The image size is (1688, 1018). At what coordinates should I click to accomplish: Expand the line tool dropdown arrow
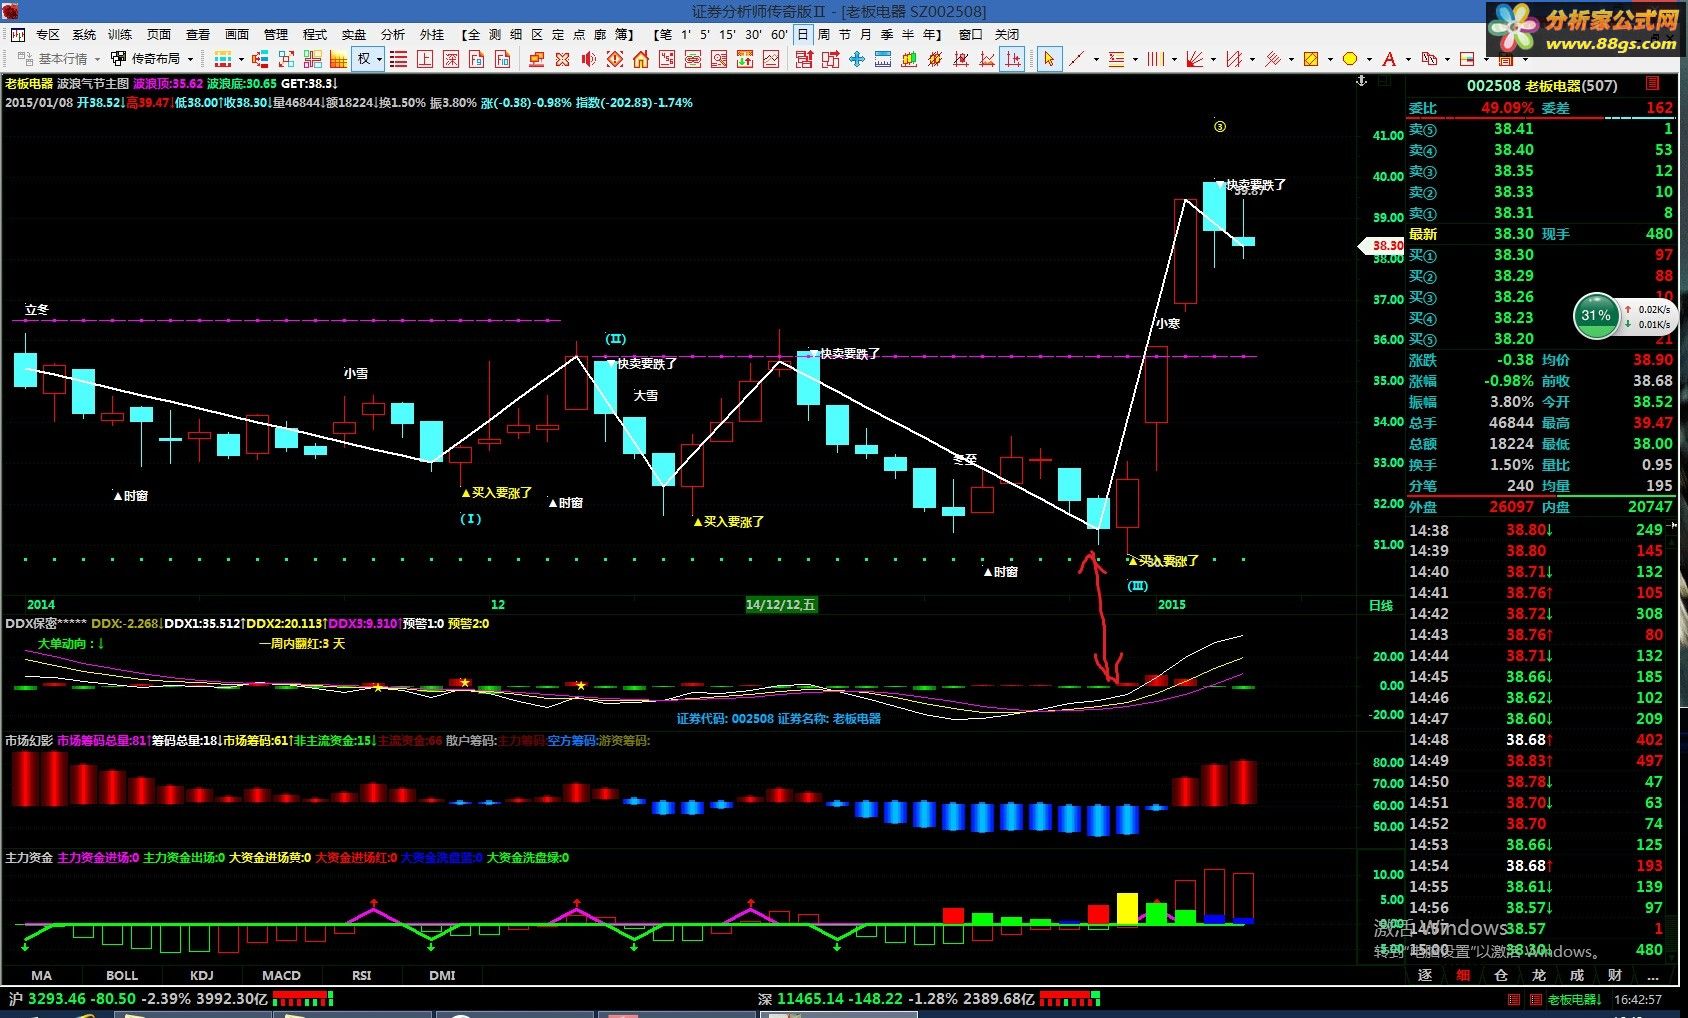1096,59
